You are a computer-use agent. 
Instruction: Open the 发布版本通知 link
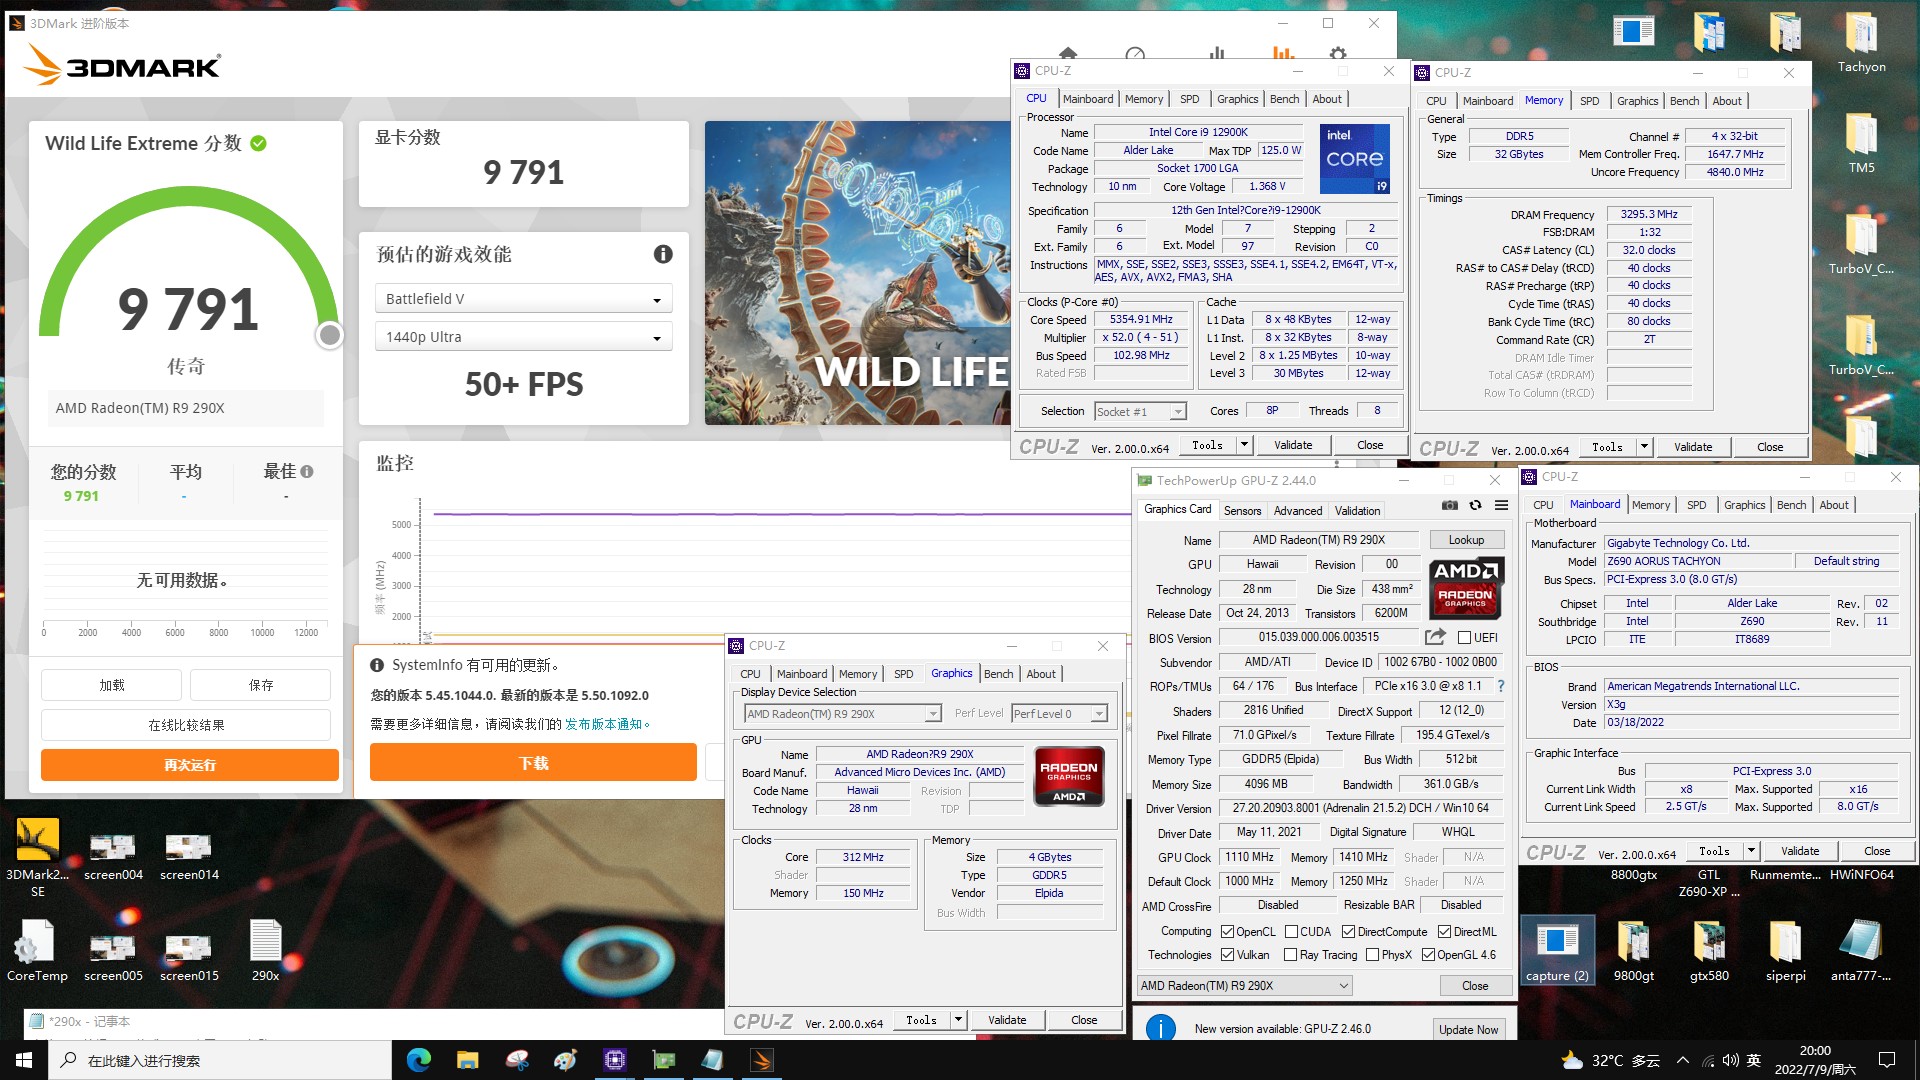604,724
